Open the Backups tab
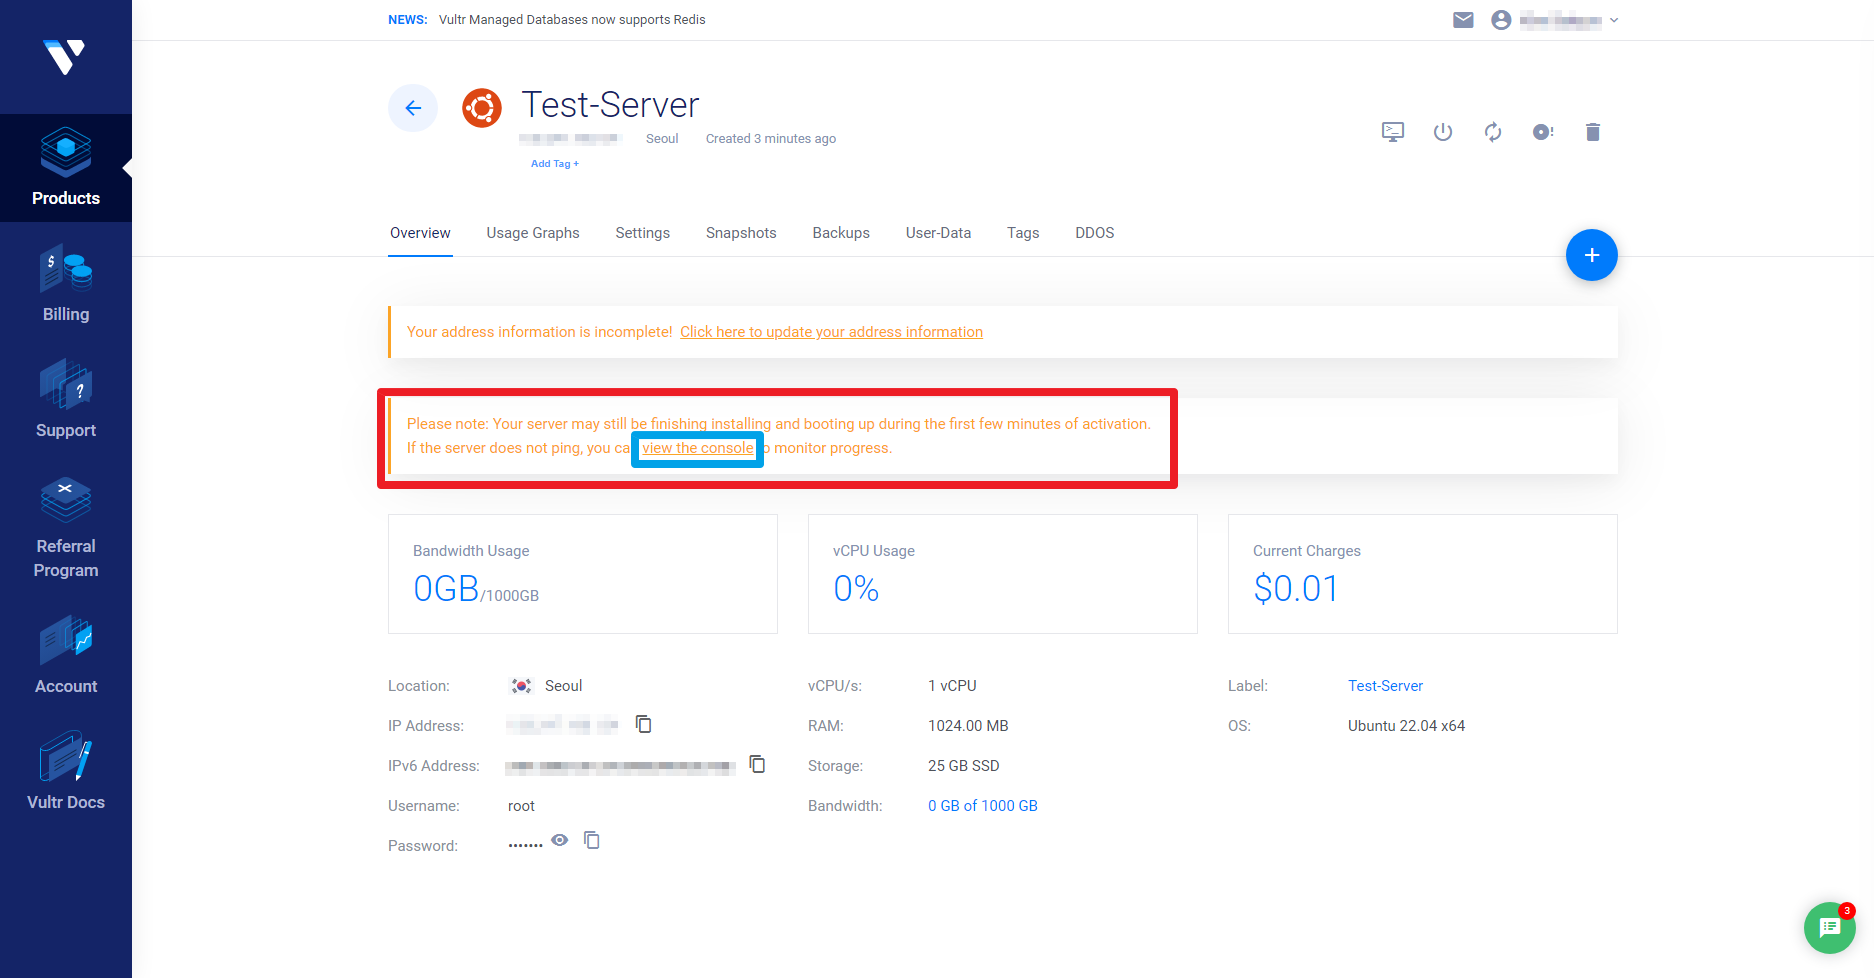This screenshot has width=1874, height=978. [x=841, y=233]
